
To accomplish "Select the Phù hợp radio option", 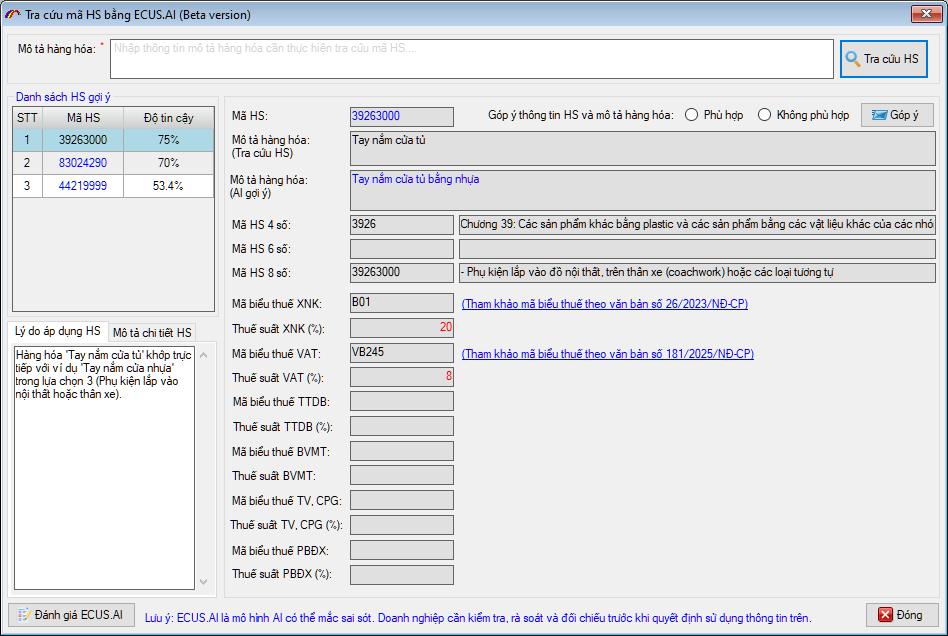I will coord(692,115).
